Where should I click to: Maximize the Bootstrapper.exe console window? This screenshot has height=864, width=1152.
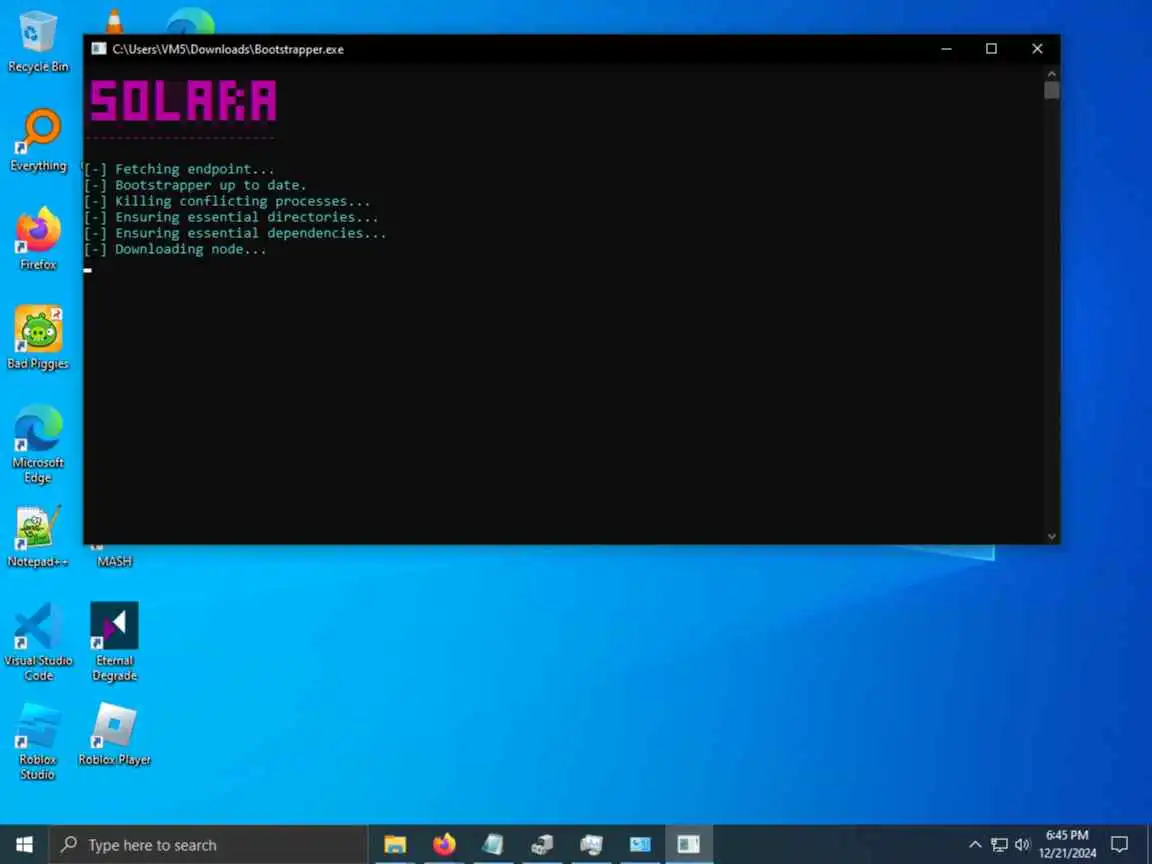pyautogui.click(x=991, y=49)
